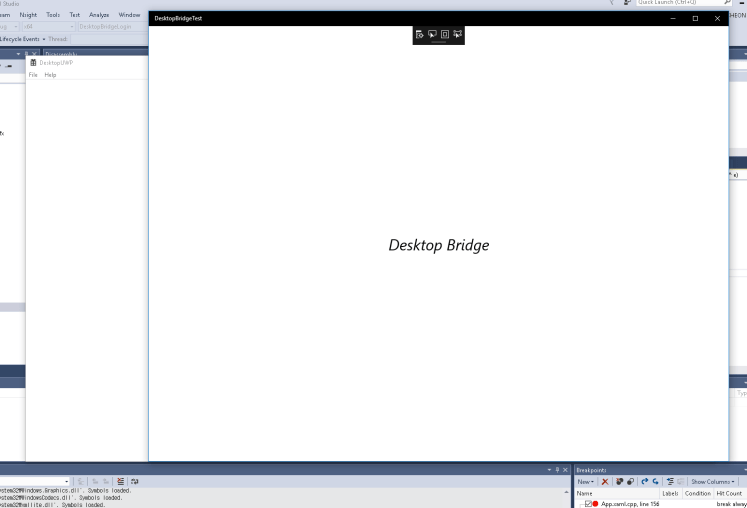
Task: Click the DesktopUWP window app icon
Action: coord(33,62)
